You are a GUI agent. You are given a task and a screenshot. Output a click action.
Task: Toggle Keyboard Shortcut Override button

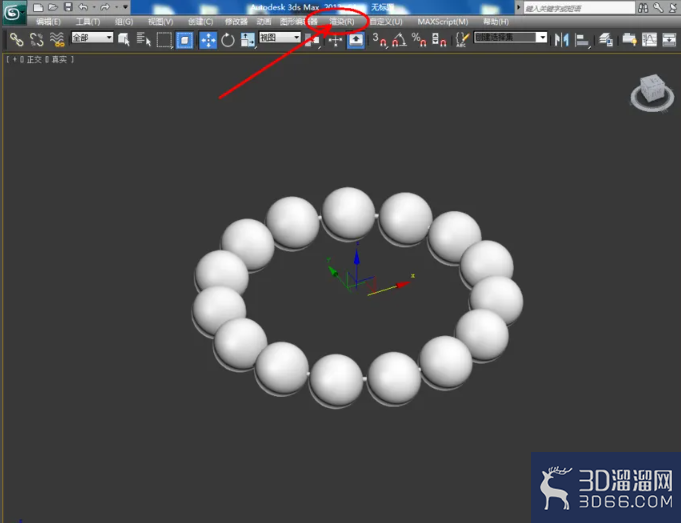click(x=356, y=40)
